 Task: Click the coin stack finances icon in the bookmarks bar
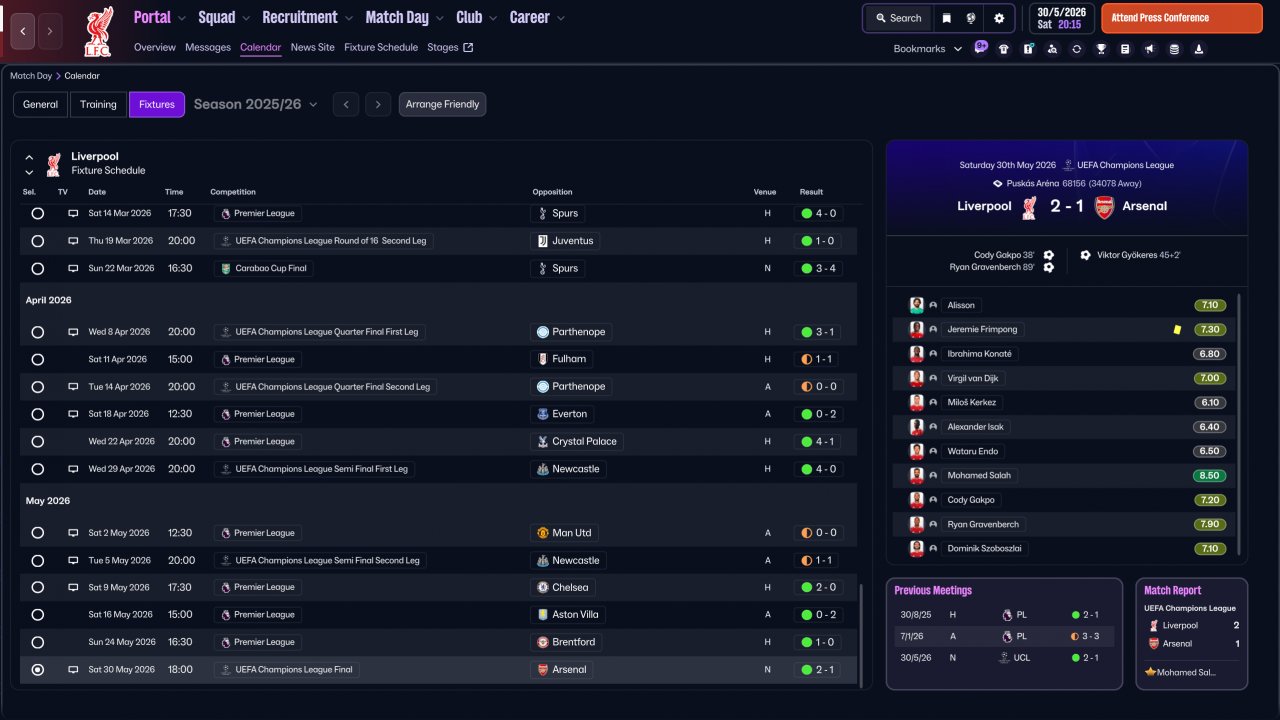[x=1174, y=49]
